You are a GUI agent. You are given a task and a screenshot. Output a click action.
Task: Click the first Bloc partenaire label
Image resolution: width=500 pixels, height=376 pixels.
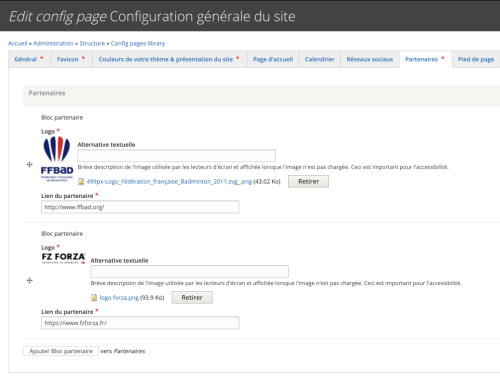click(62, 117)
